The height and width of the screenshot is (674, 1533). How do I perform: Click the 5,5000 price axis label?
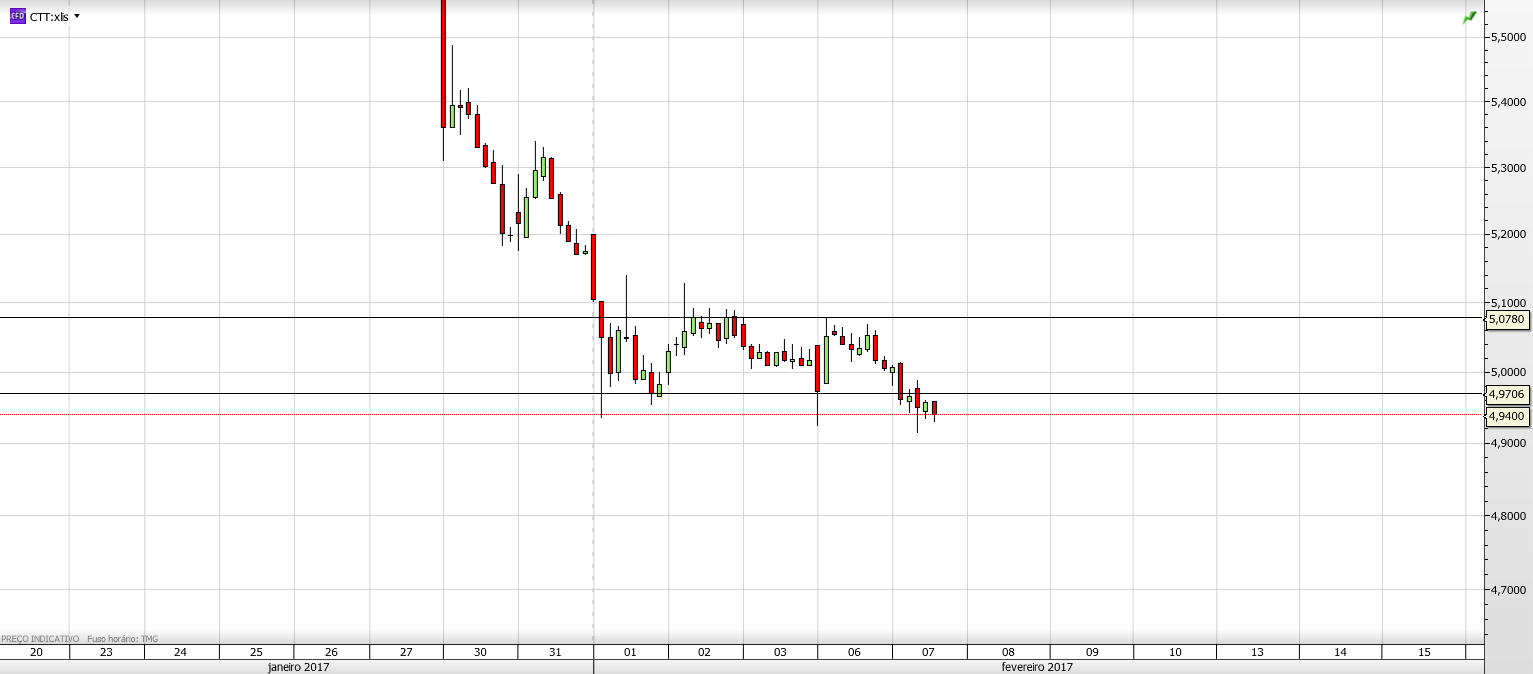[1507, 36]
